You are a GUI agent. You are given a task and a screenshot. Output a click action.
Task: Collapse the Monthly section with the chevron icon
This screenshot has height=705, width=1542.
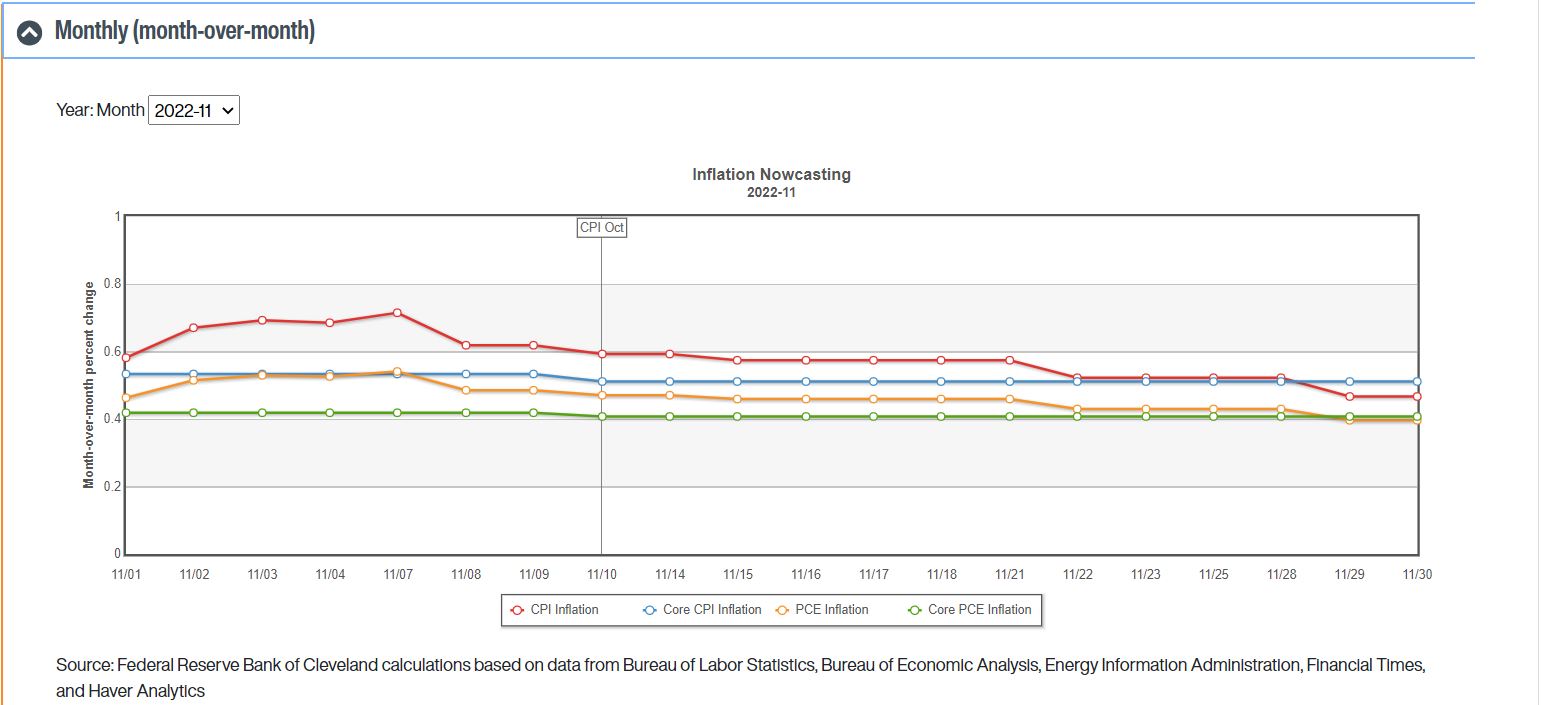(30, 33)
